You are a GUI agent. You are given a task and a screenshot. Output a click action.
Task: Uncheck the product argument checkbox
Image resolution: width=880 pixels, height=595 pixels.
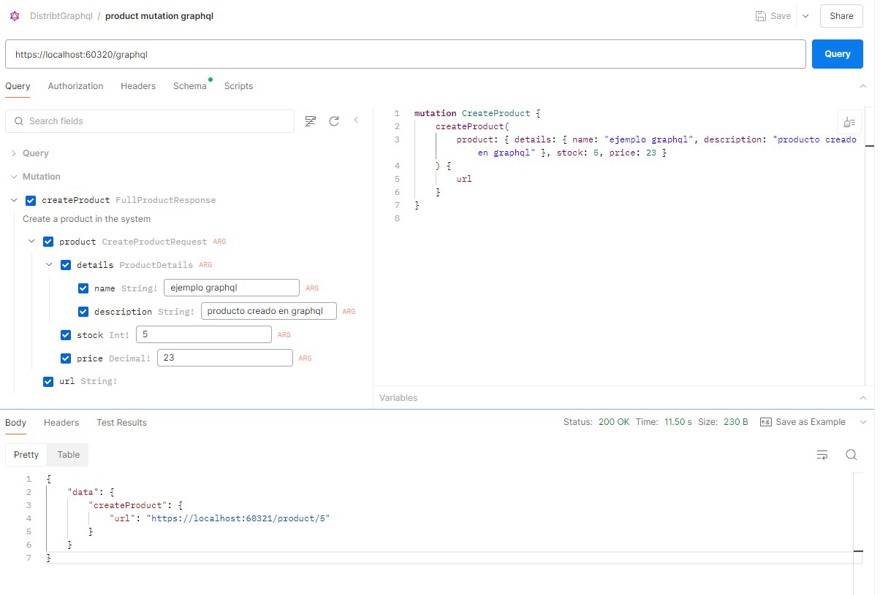(48, 241)
